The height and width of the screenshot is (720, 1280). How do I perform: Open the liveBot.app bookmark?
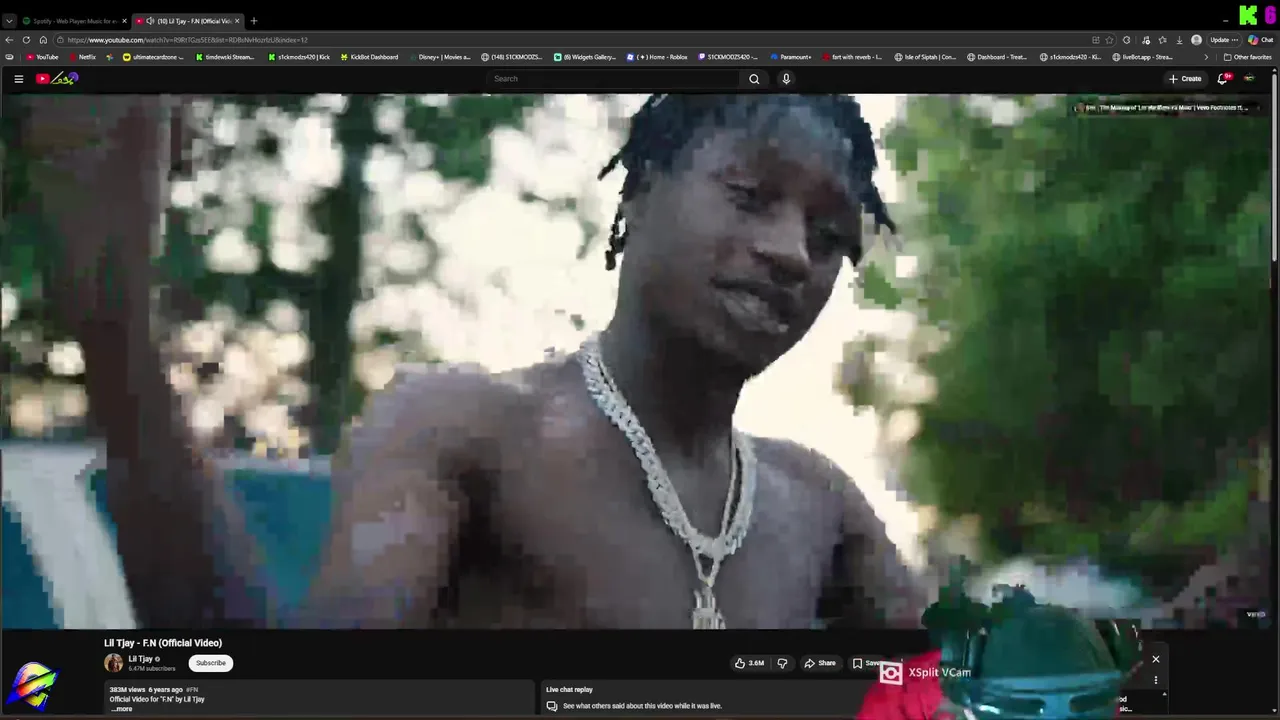[1143, 57]
